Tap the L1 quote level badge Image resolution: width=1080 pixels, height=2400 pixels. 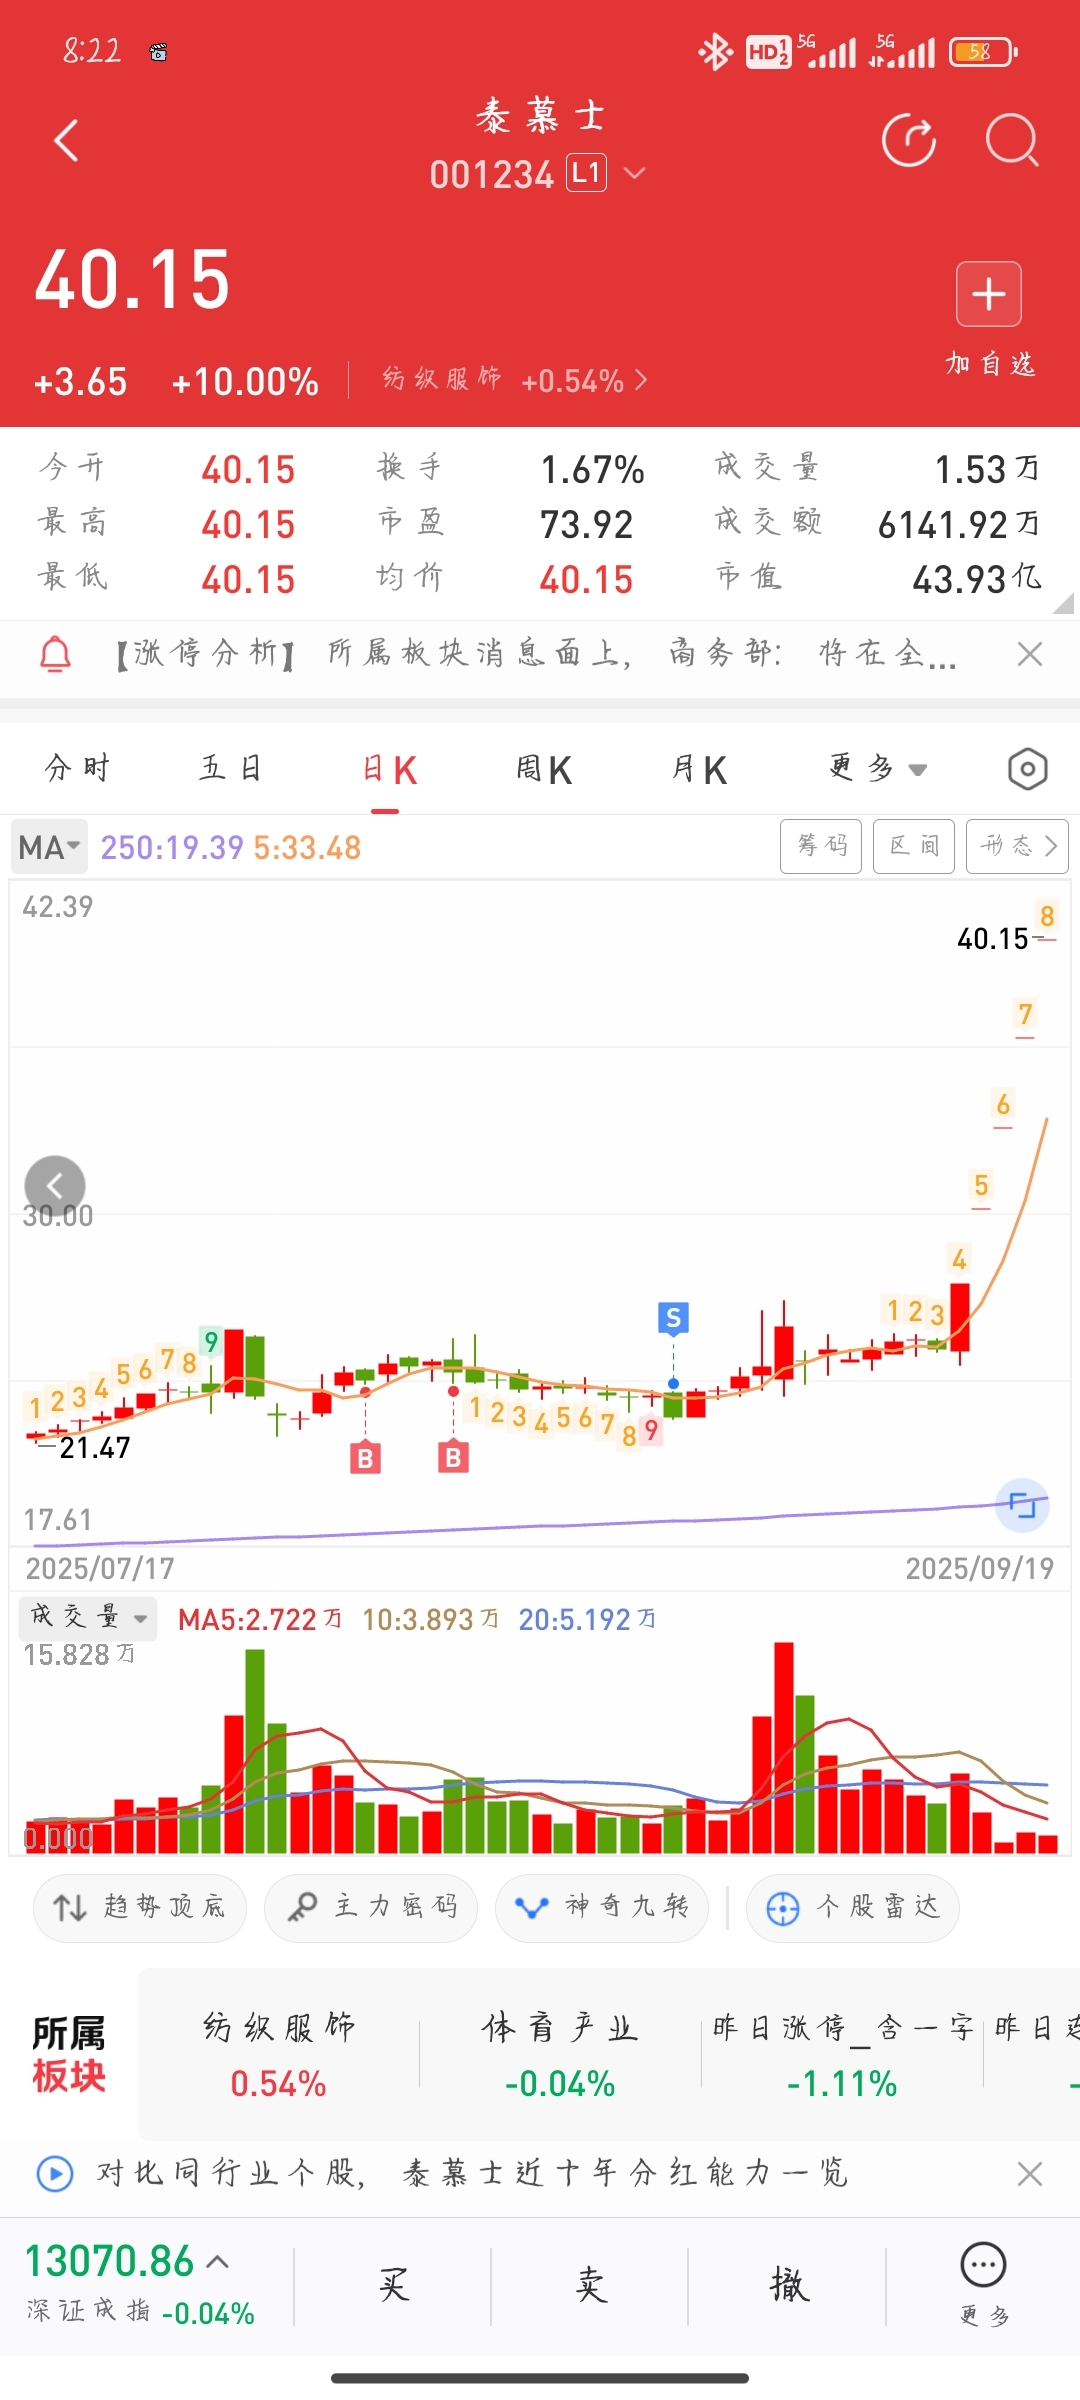click(x=586, y=173)
